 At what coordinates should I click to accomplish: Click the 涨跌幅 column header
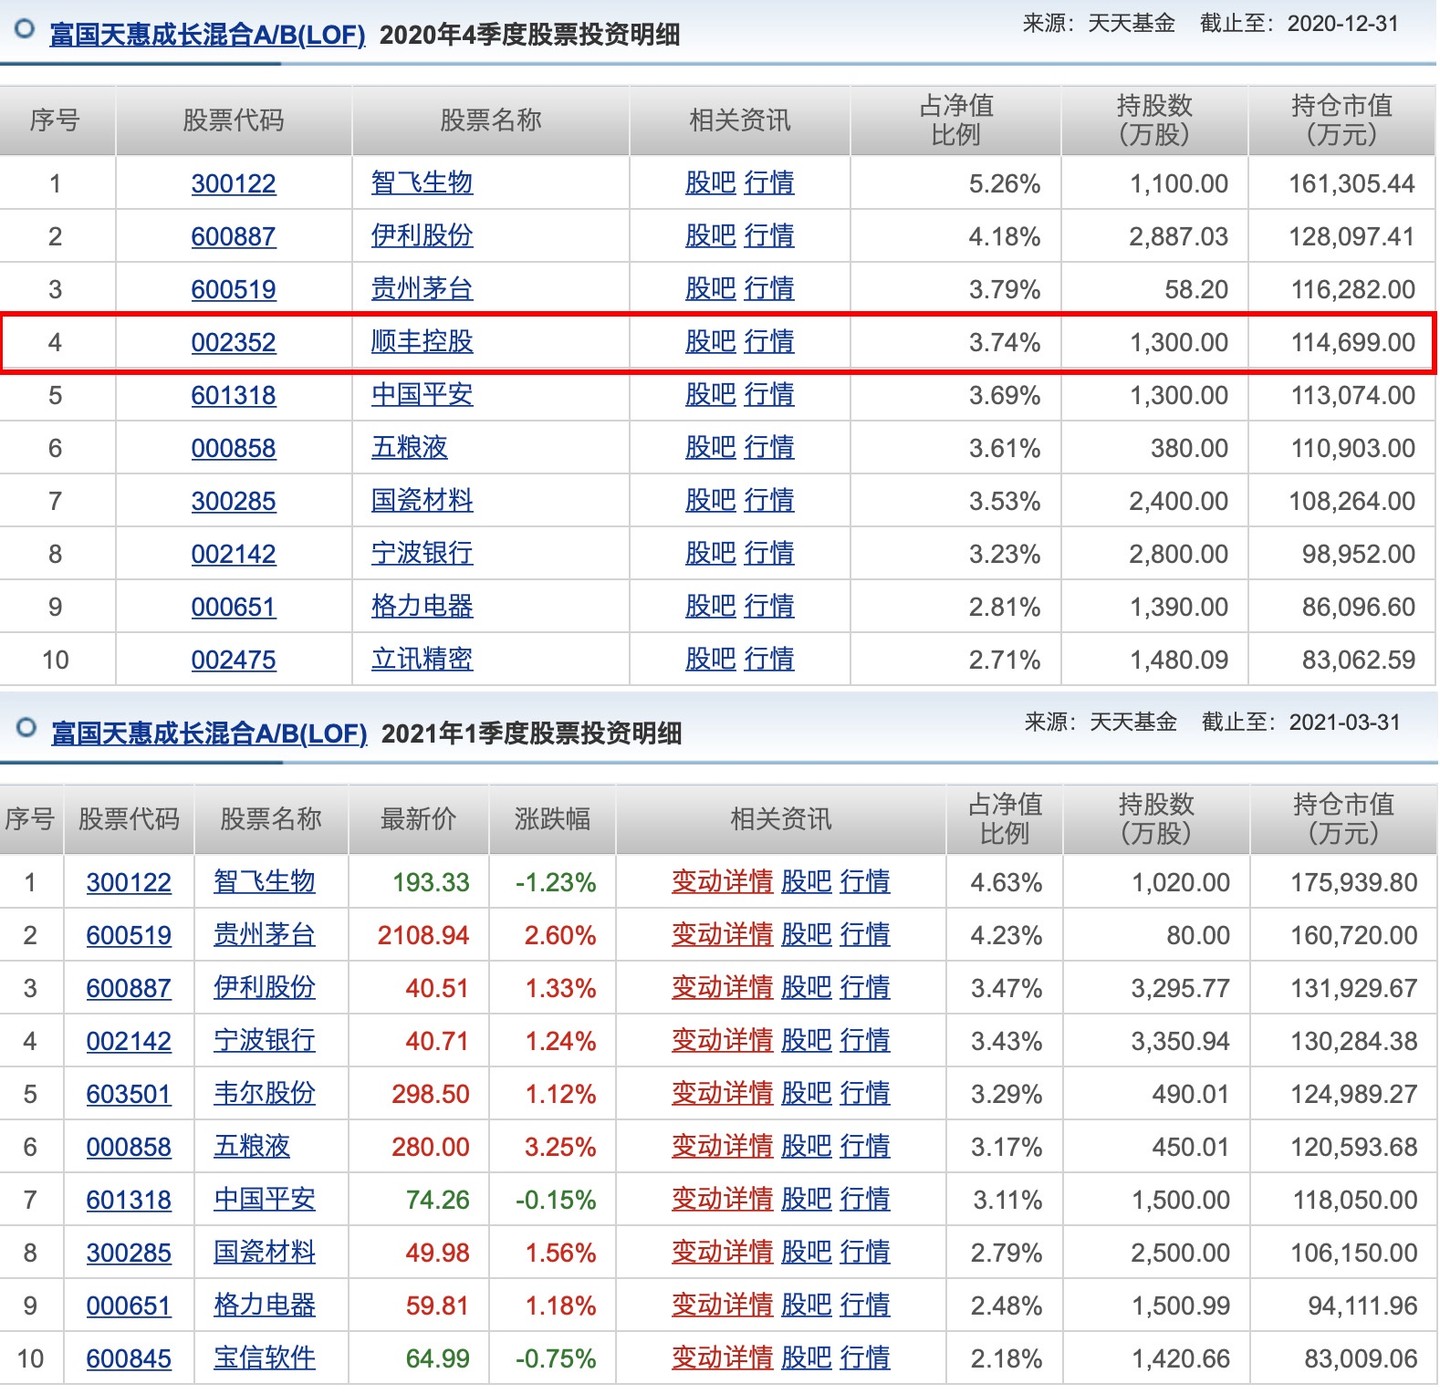pos(551,820)
